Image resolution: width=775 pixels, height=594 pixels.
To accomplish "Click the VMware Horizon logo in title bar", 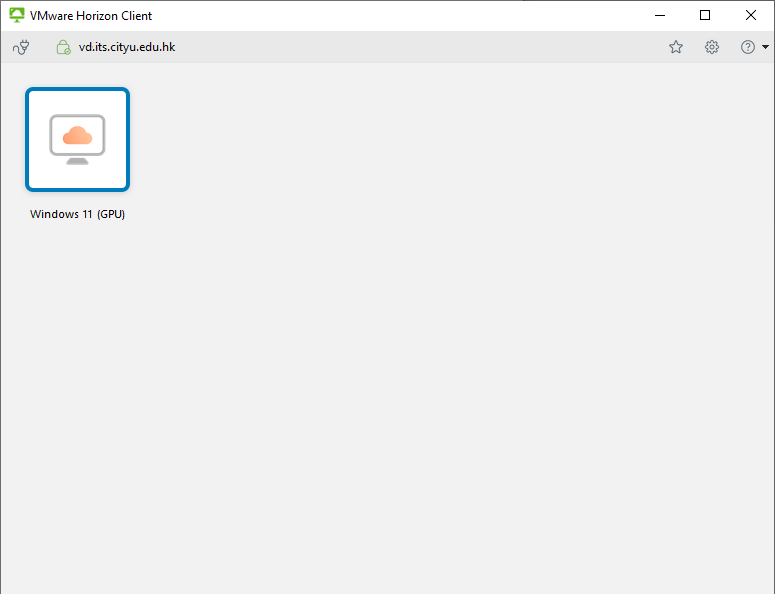I will 16,15.
